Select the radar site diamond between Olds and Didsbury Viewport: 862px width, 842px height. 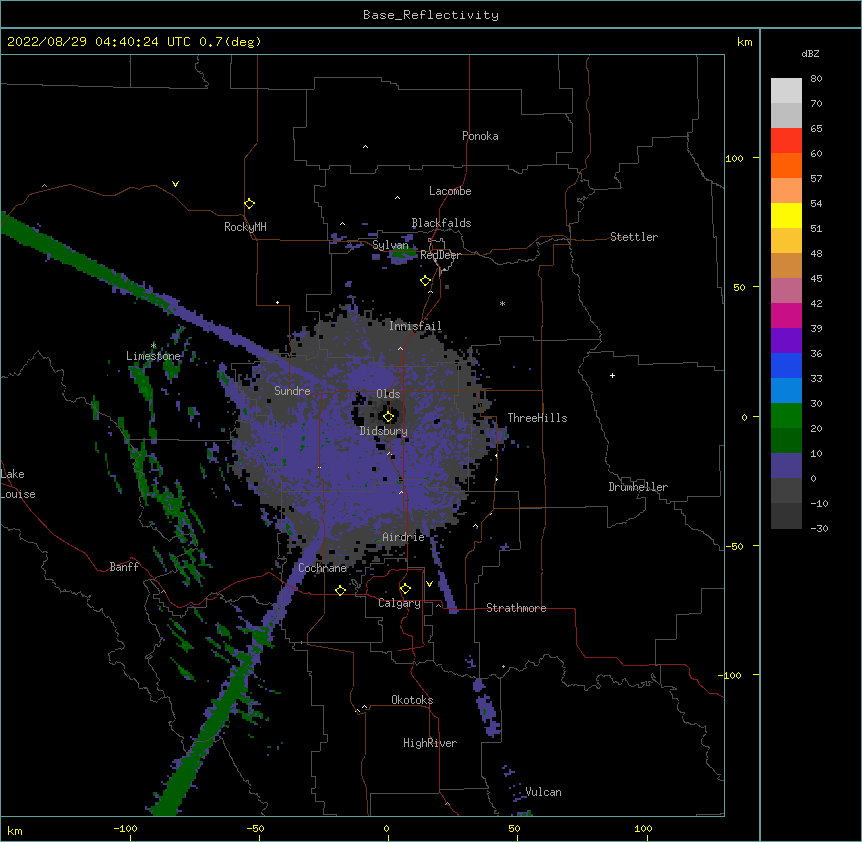coord(389,417)
